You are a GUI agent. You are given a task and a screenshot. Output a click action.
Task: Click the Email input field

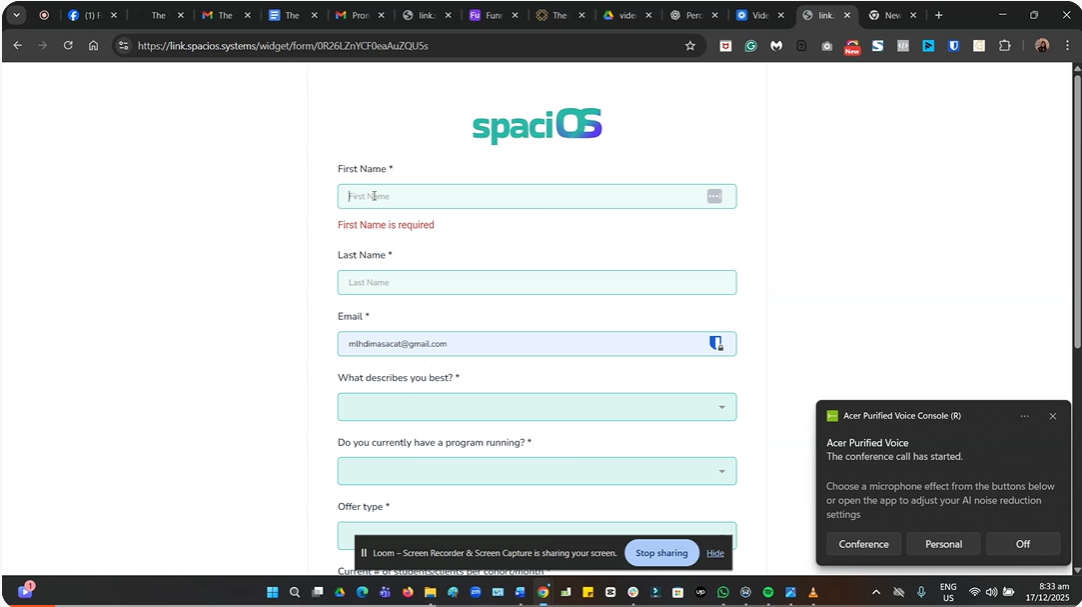536,344
